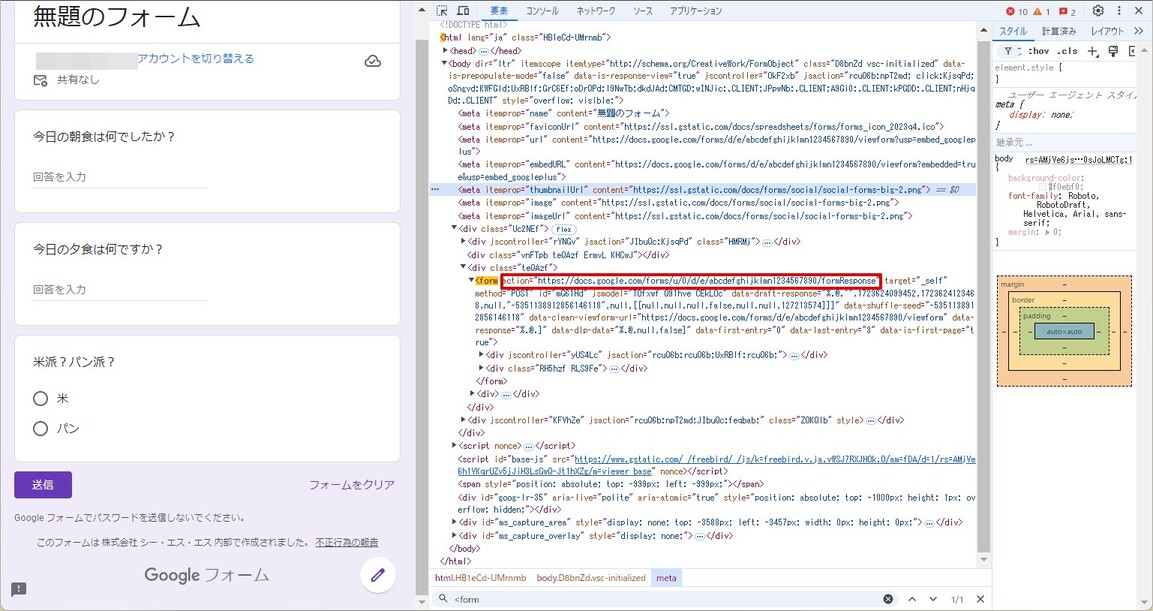Viewport: 1153px width, 611px height.
Task: Collapse the form element node
Action: (471, 281)
